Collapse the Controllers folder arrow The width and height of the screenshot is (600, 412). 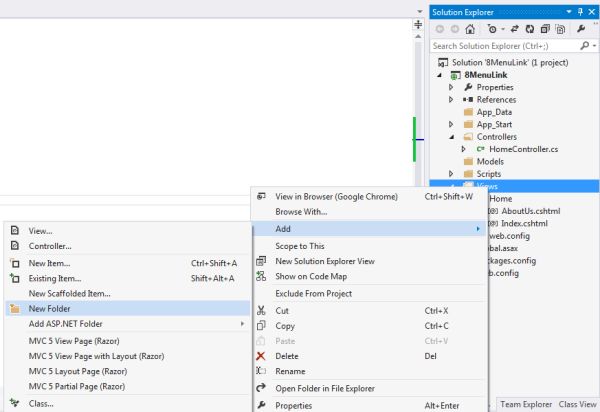(x=452, y=137)
